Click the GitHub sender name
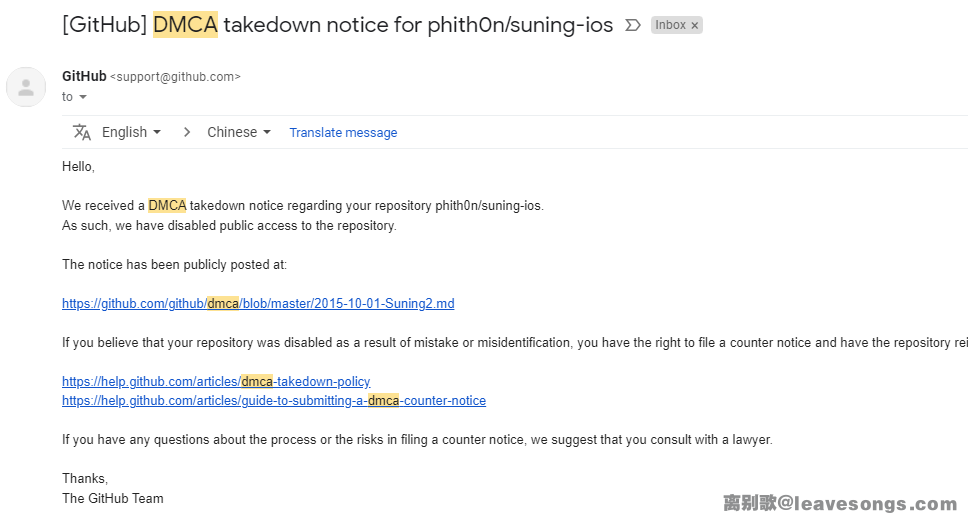The image size is (968, 524). pos(84,76)
